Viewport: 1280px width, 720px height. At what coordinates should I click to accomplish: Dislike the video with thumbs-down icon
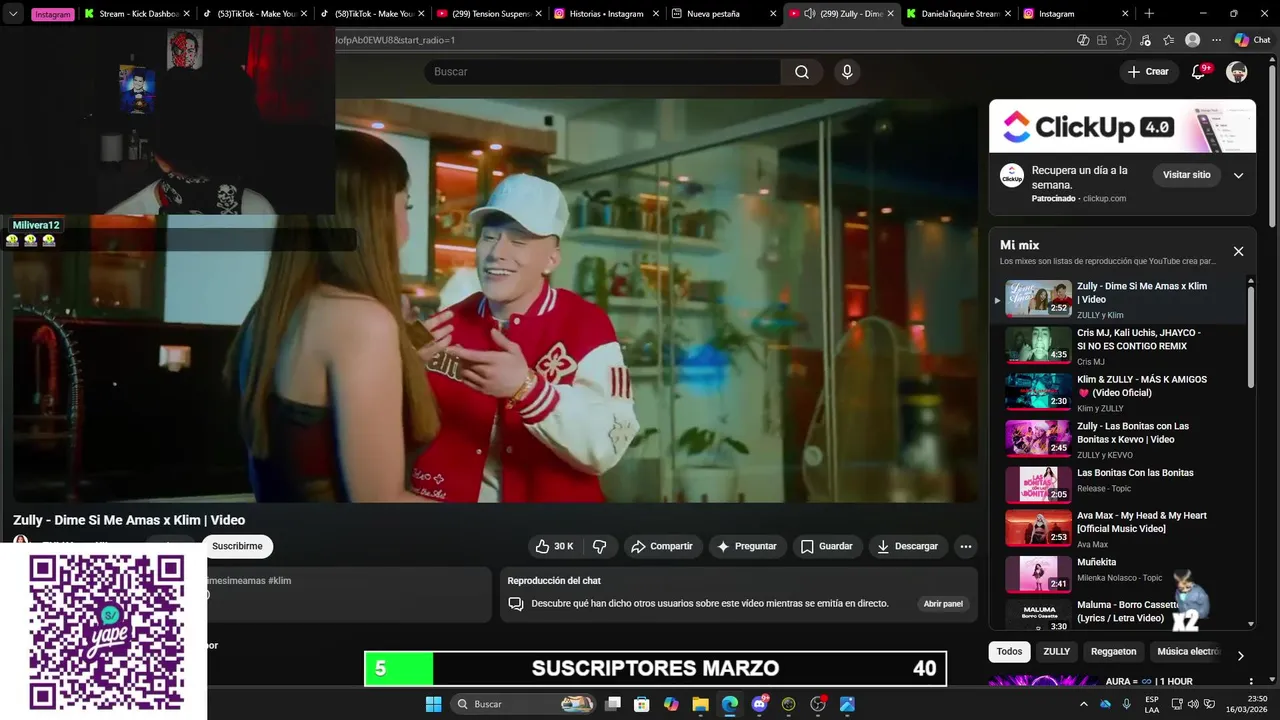click(x=600, y=546)
